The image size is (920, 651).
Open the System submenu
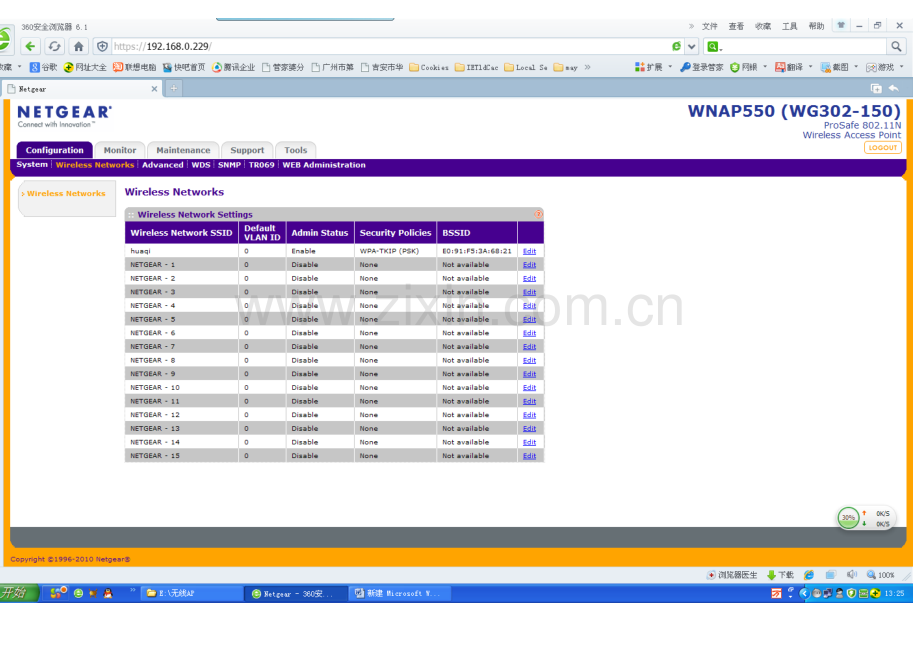[32, 165]
